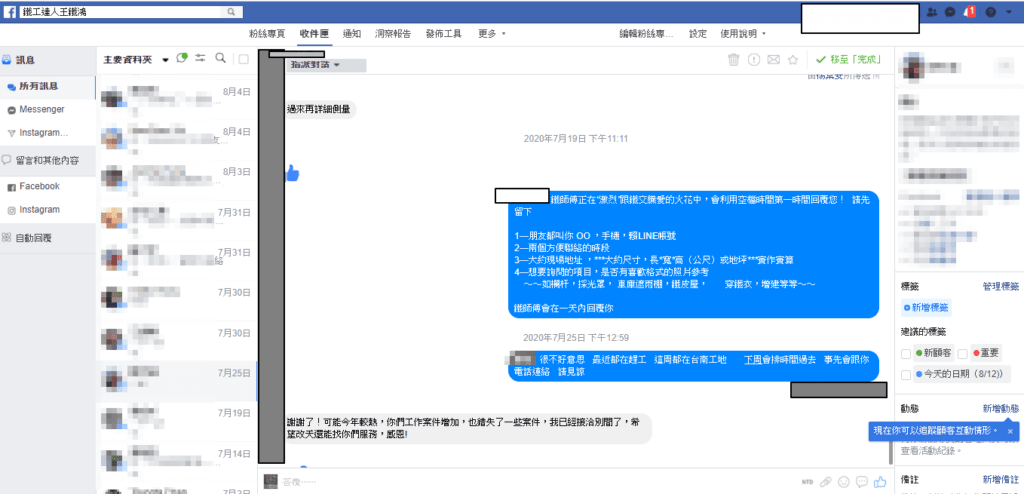Click the search magnifier in the message list
This screenshot has width=1024, height=494.
(x=220, y=58)
